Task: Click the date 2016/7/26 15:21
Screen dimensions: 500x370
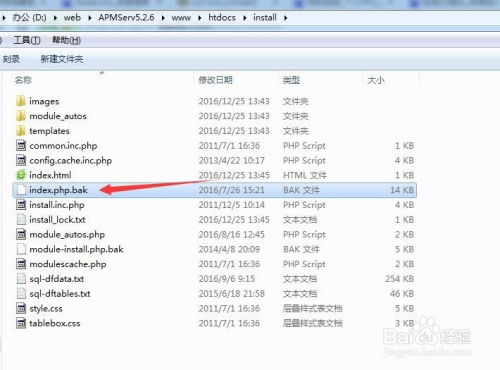Action: coord(231,190)
